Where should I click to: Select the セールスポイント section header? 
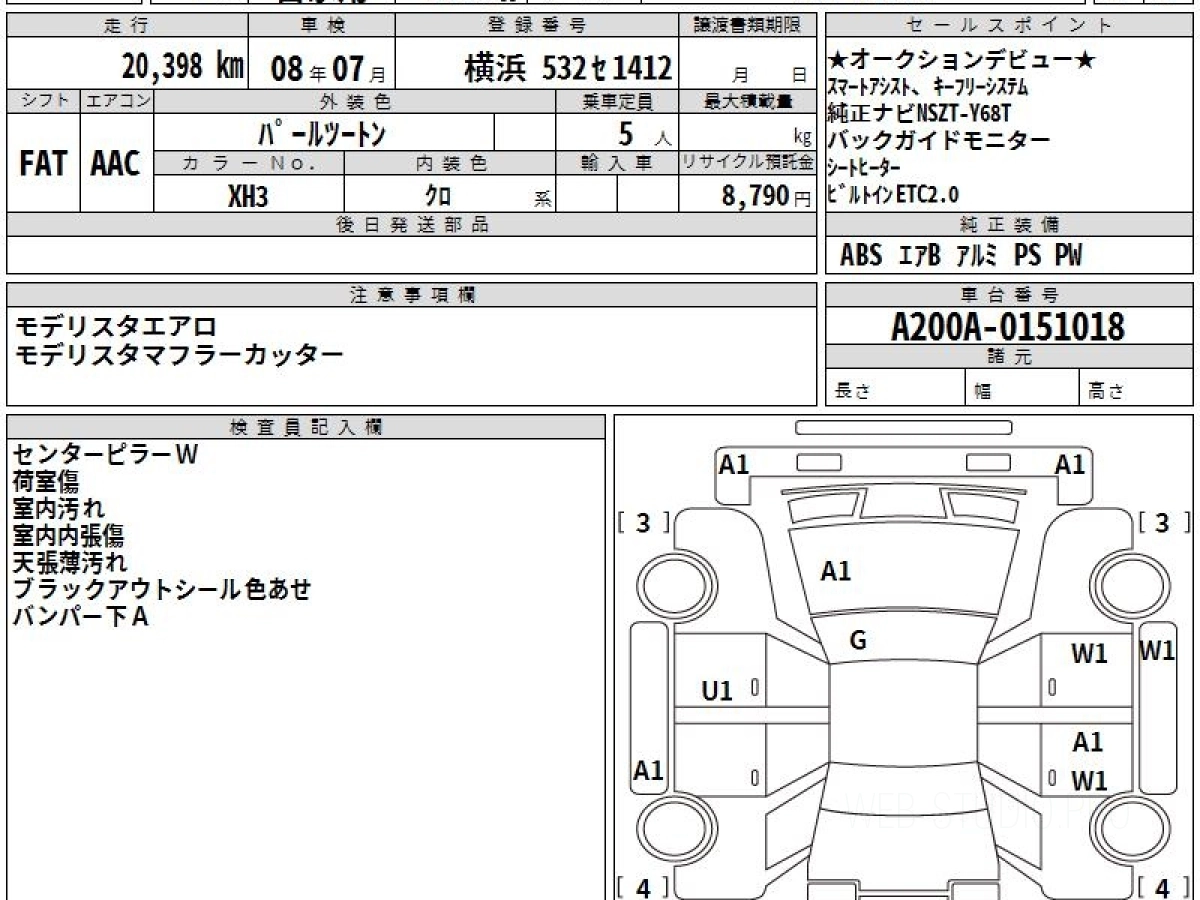click(1009, 26)
